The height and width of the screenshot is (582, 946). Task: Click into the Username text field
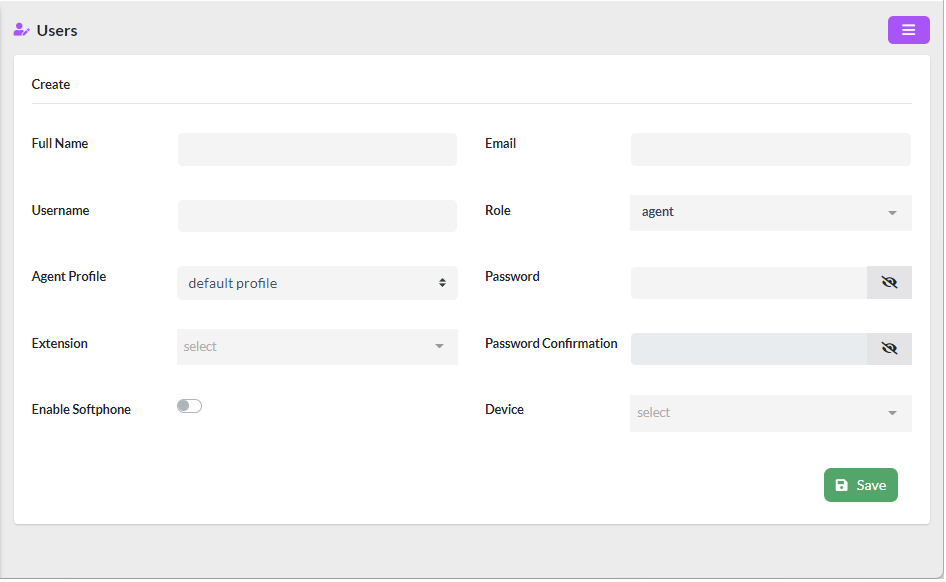pos(317,216)
